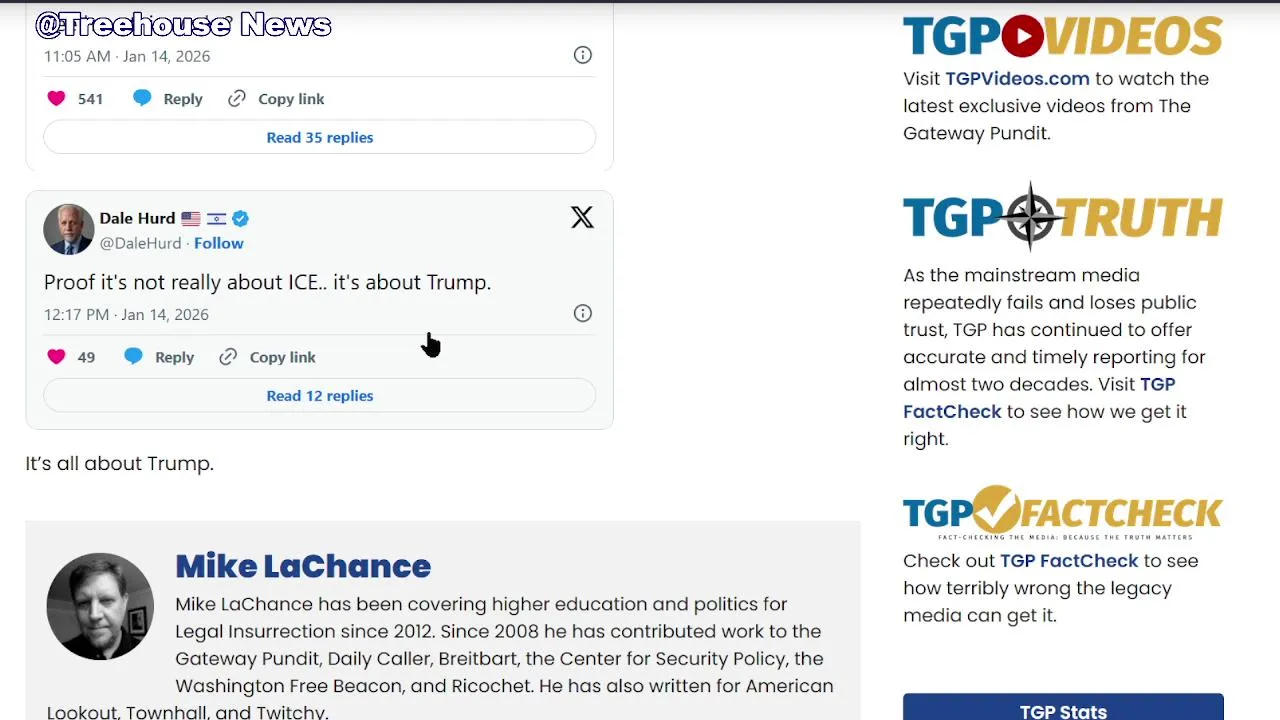Click the TGP Videos logo banner

click(1062, 37)
